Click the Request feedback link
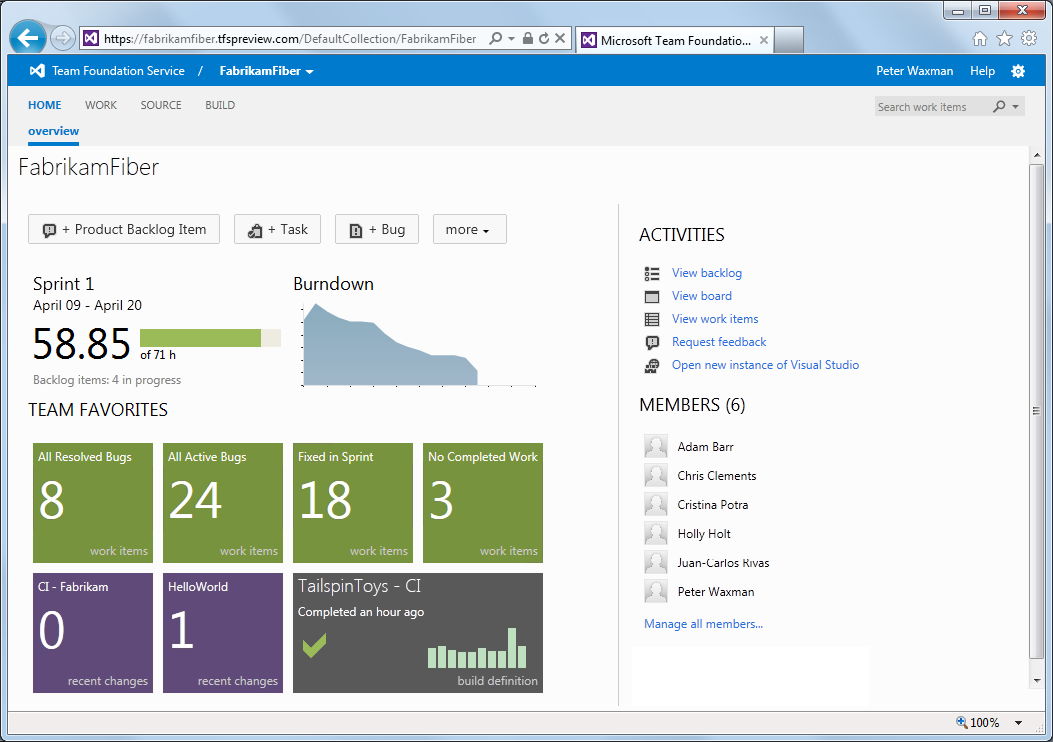 coord(719,342)
